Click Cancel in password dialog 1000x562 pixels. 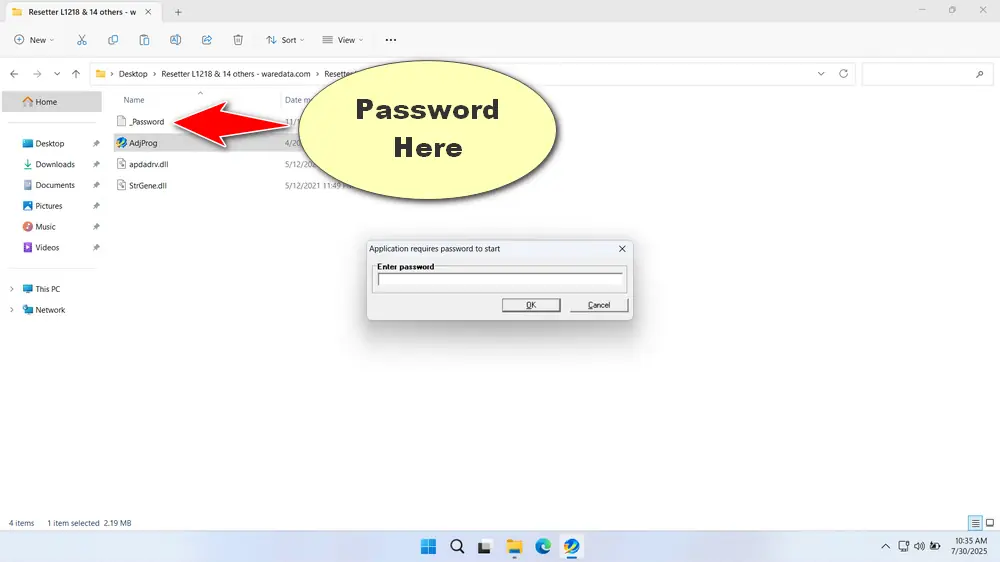(x=599, y=305)
